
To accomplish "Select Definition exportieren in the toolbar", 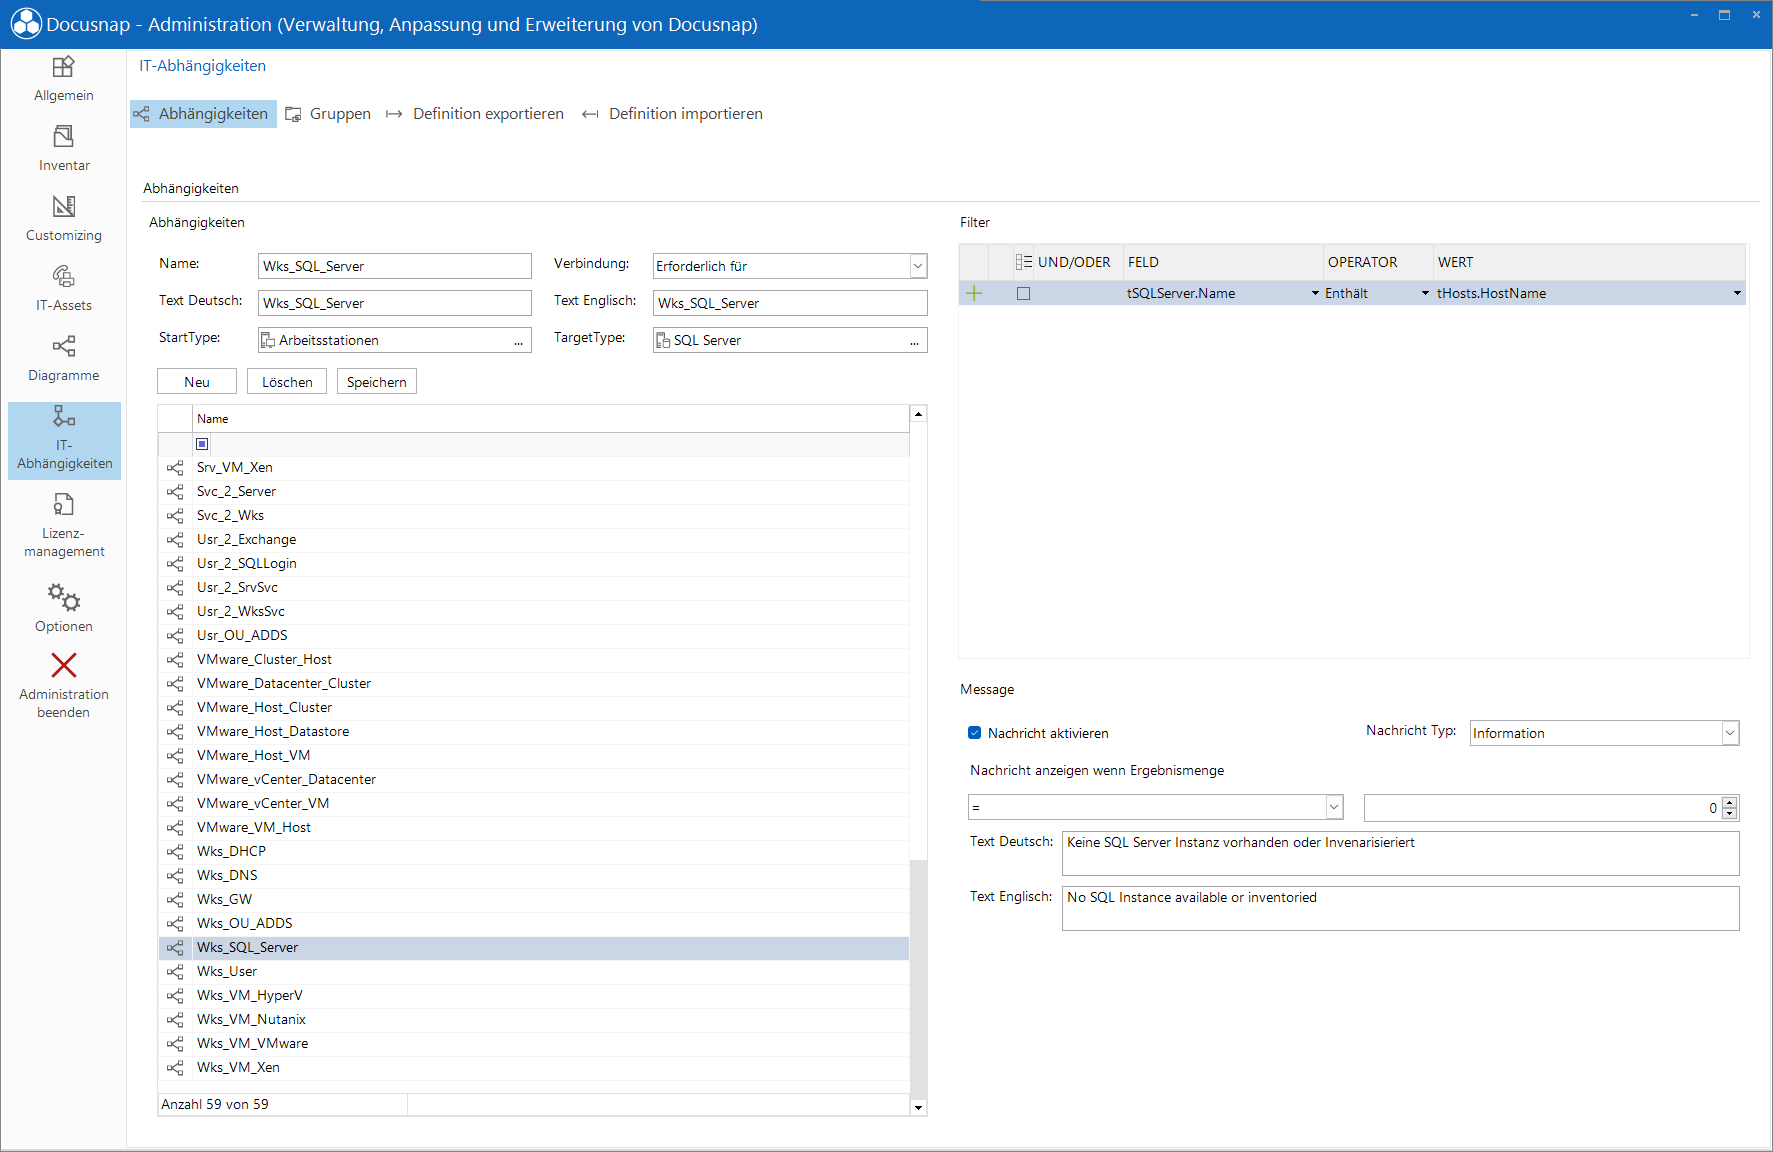I will pos(475,114).
